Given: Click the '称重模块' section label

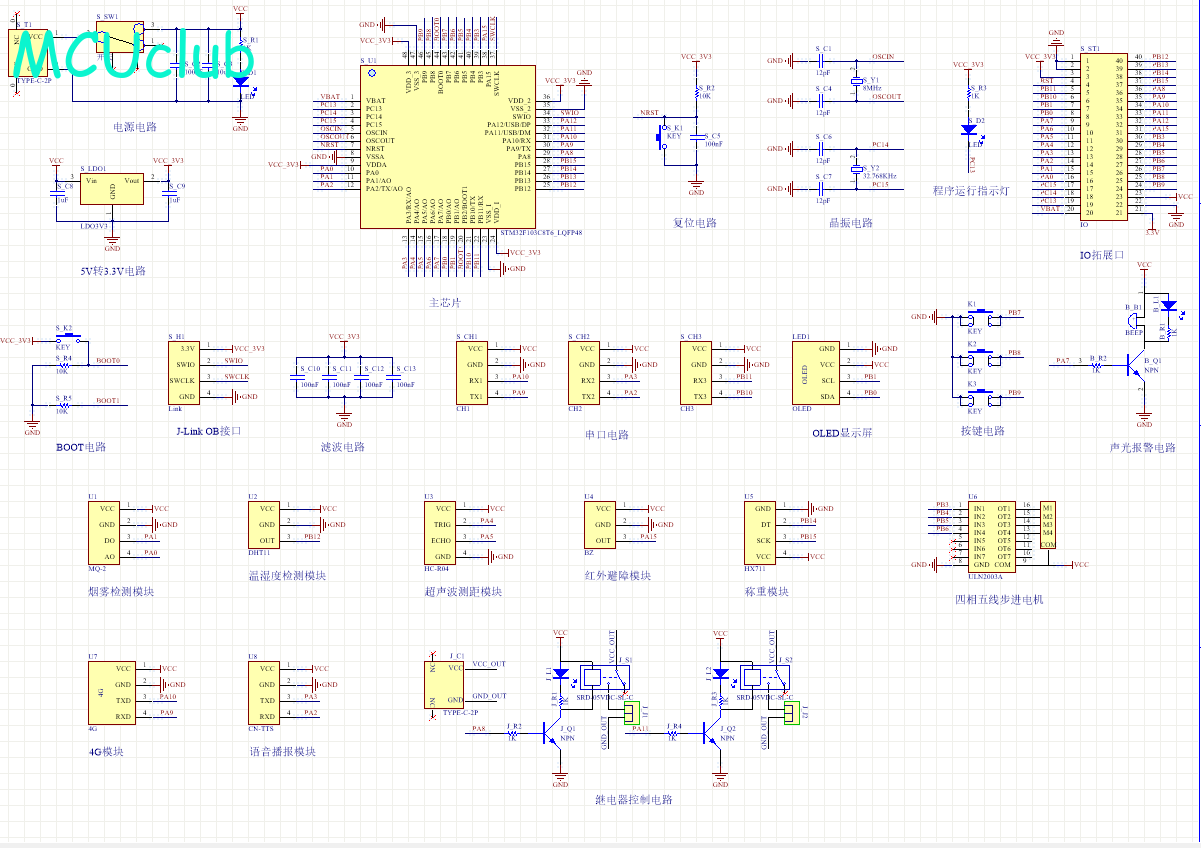Looking at the screenshot, I should pos(766,591).
